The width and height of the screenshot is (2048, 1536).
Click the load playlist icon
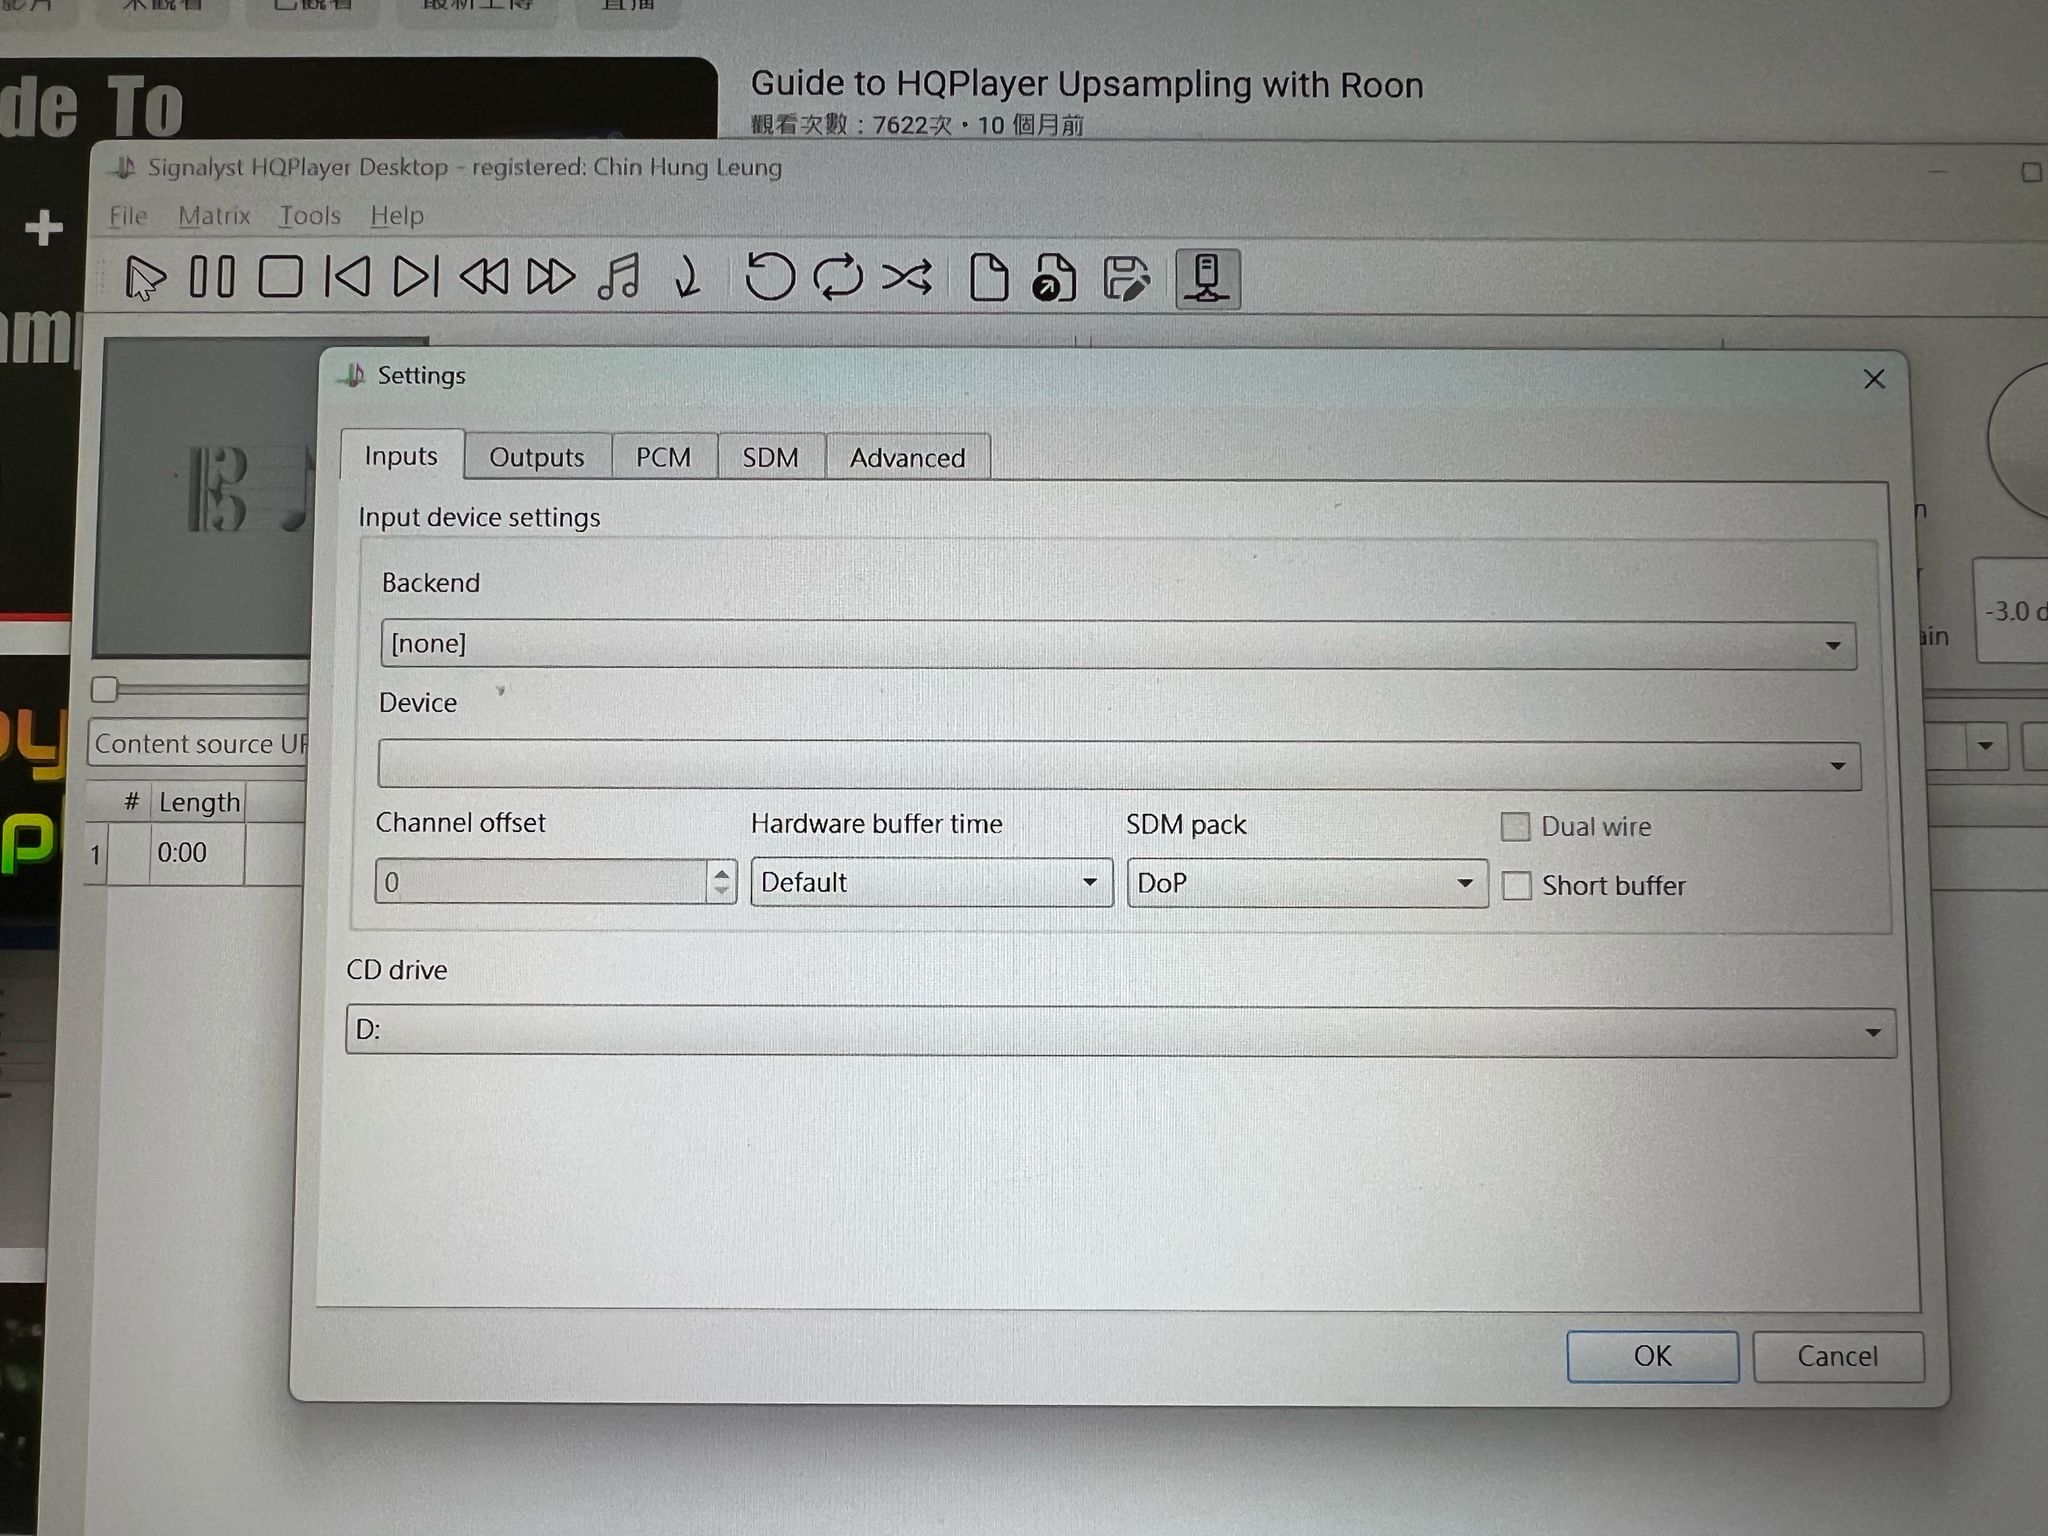(1054, 278)
